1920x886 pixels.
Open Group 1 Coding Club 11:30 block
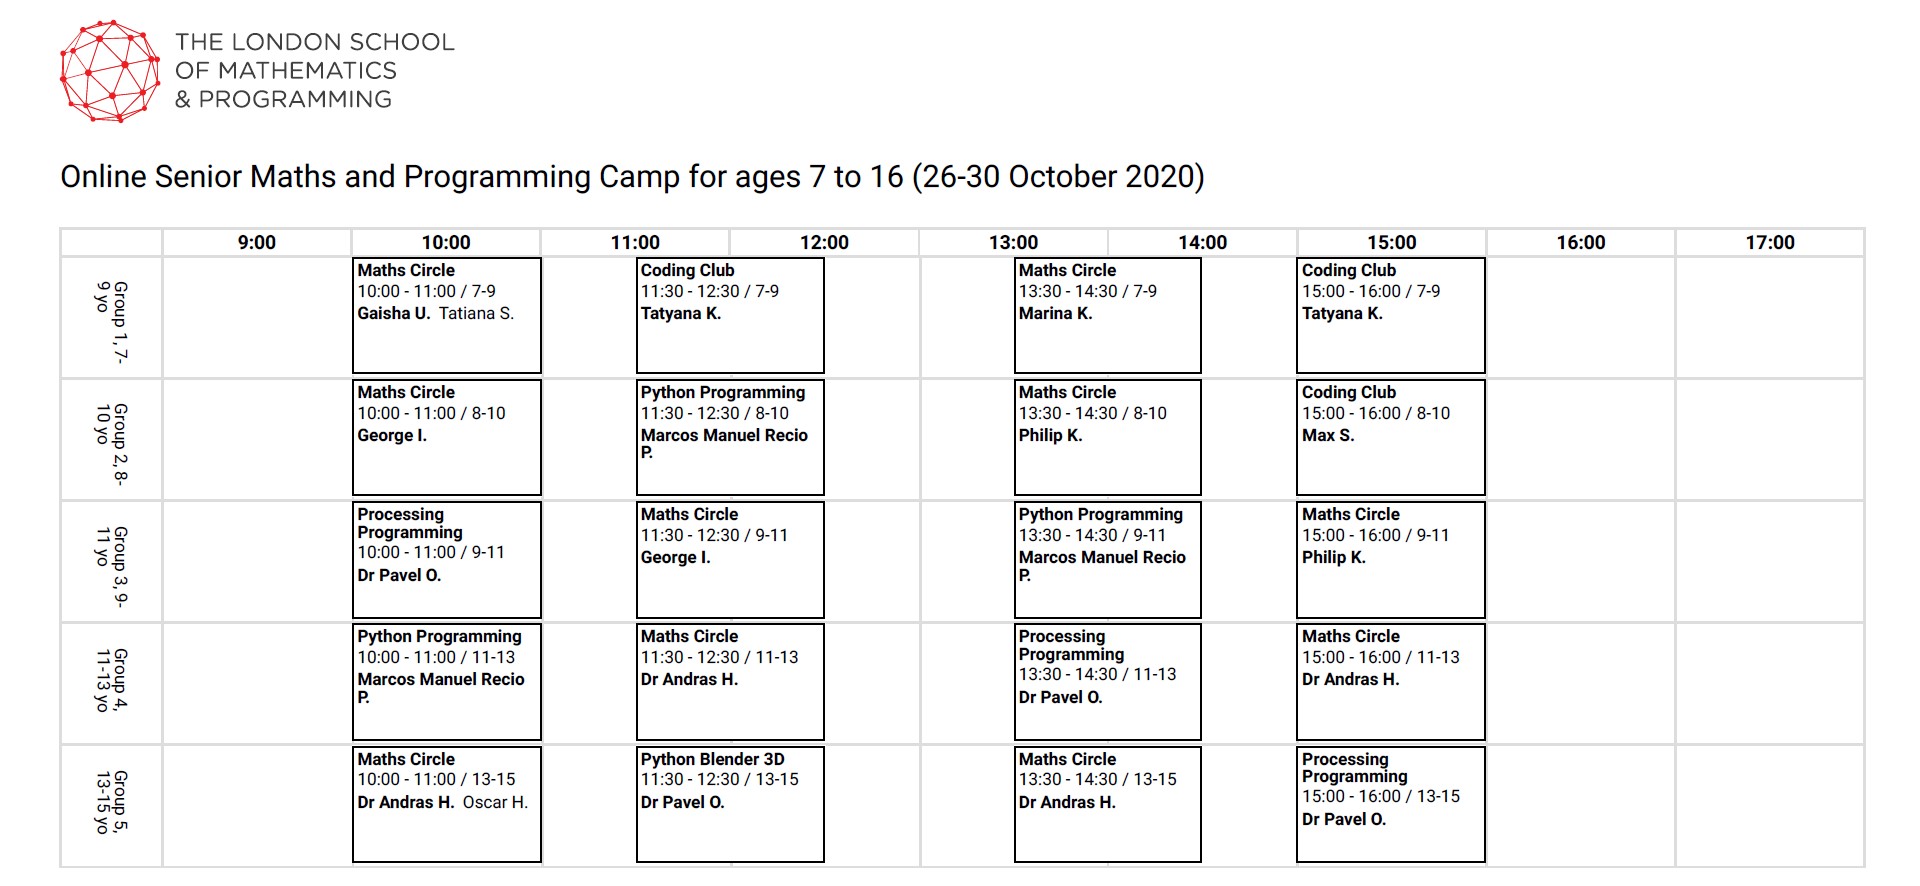tap(730, 316)
